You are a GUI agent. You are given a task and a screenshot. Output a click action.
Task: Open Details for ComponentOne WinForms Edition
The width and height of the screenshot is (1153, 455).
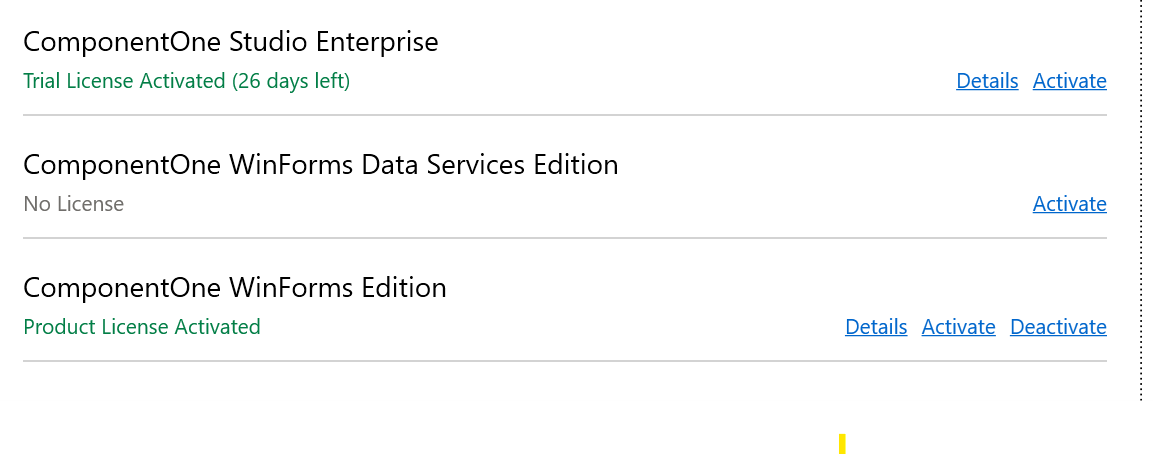(876, 327)
